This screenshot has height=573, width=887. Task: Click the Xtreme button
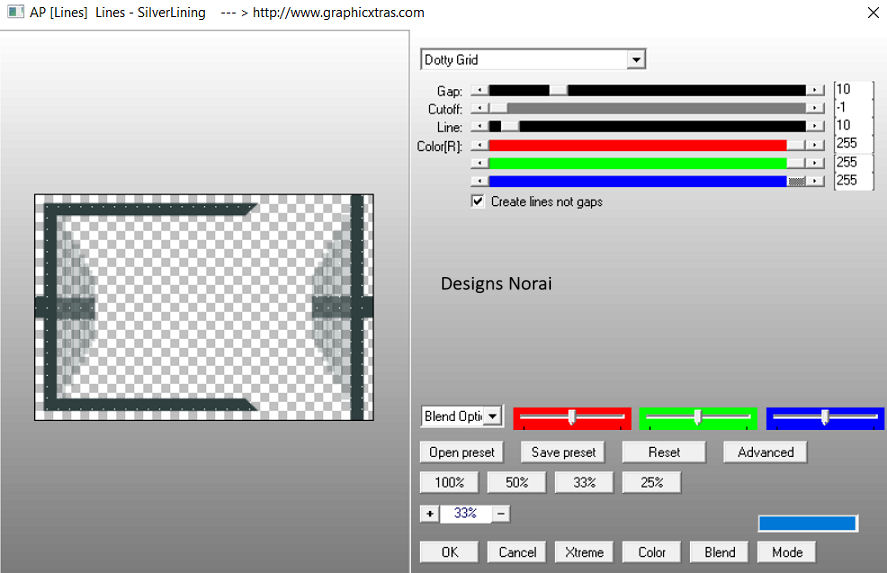tap(584, 552)
